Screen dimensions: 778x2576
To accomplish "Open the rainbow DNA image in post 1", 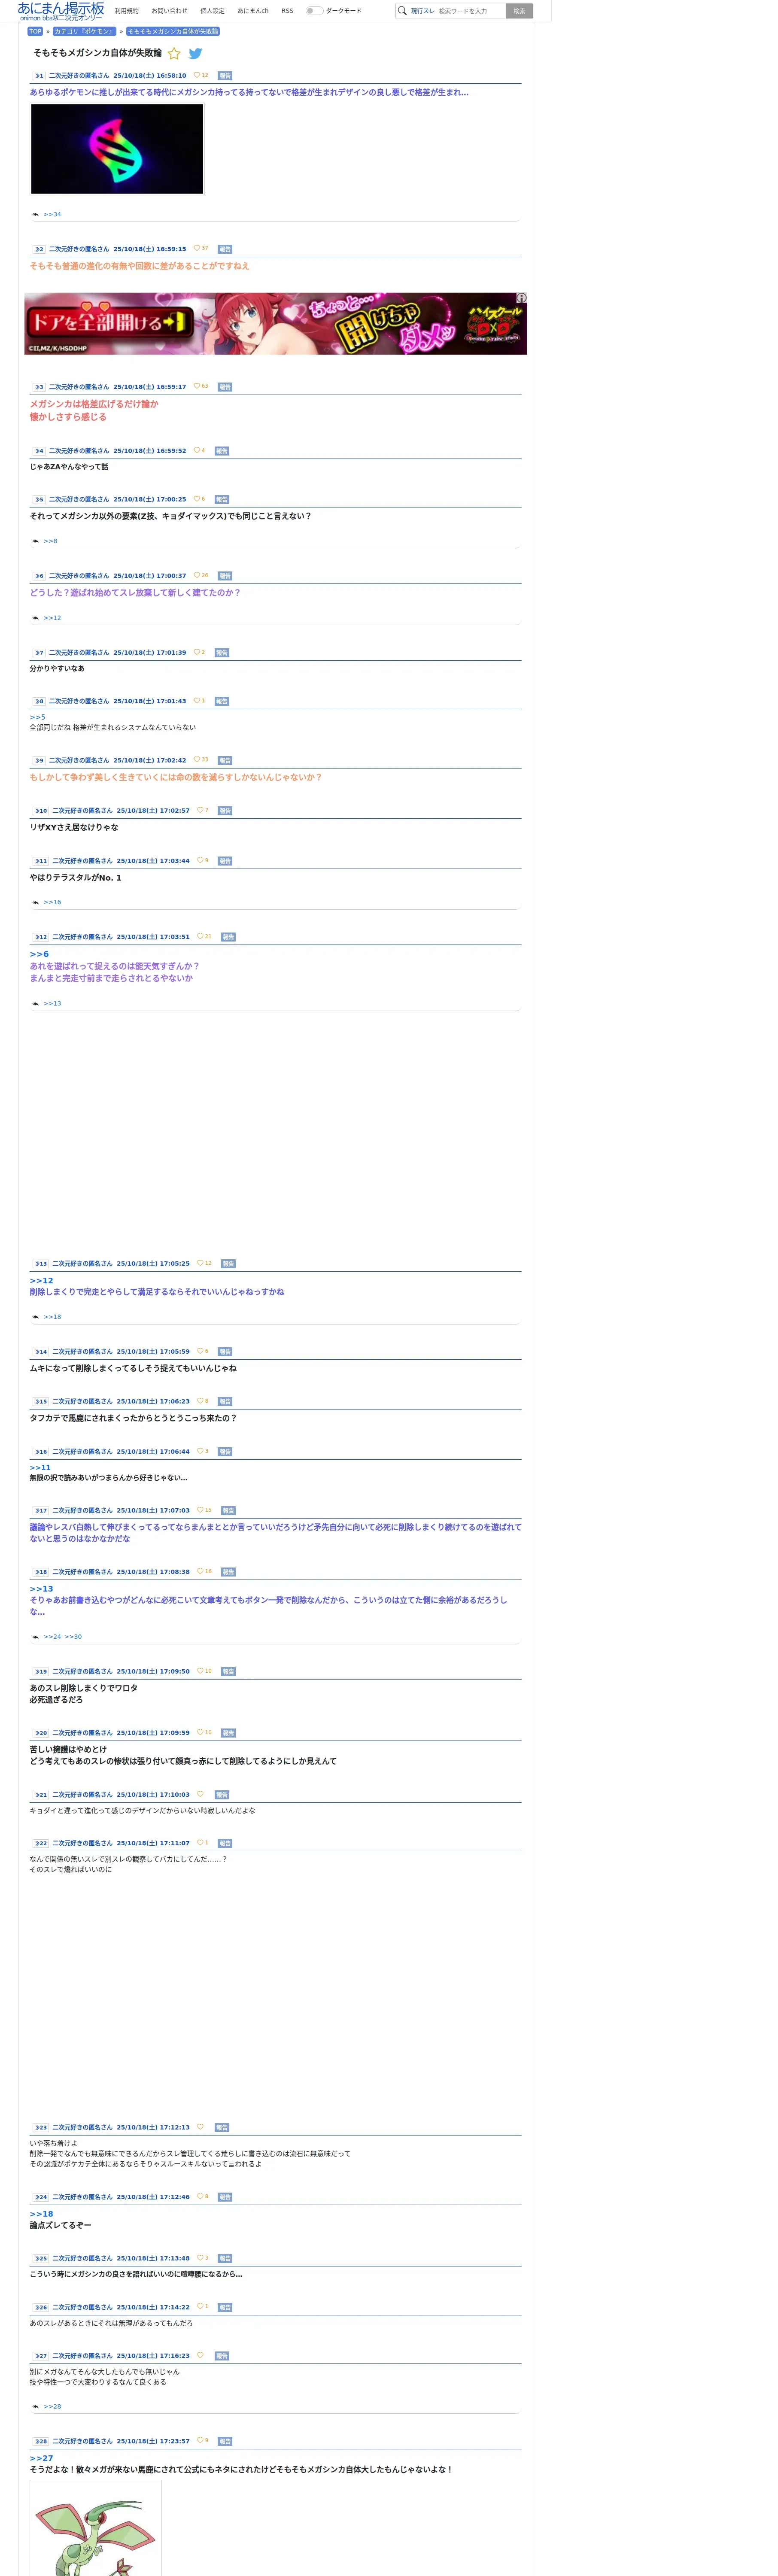I will click(x=117, y=149).
